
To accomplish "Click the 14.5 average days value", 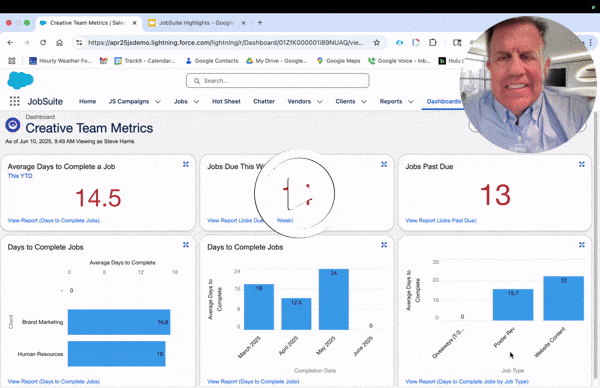I will [98, 198].
